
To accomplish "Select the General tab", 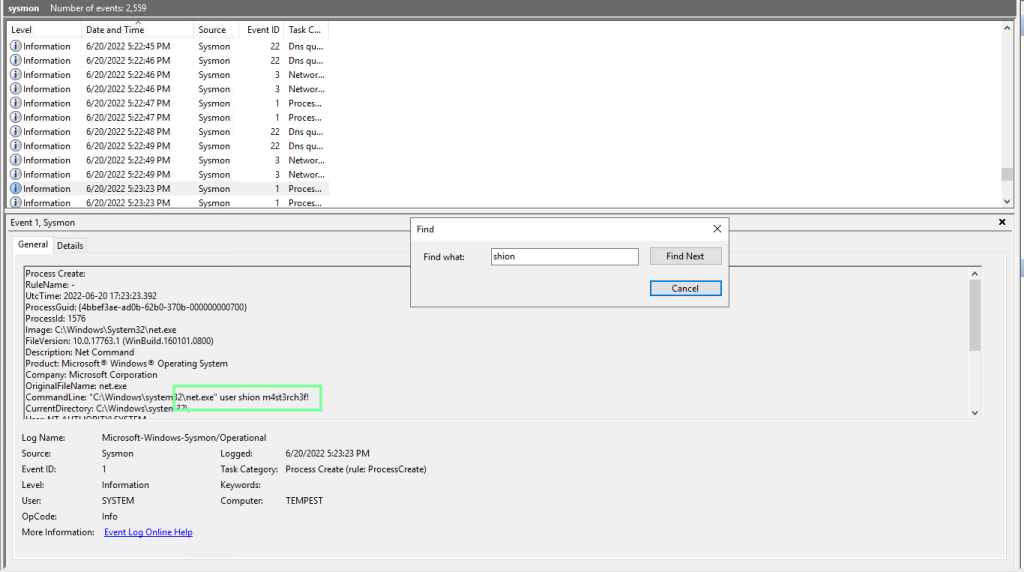I will [33, 245].
